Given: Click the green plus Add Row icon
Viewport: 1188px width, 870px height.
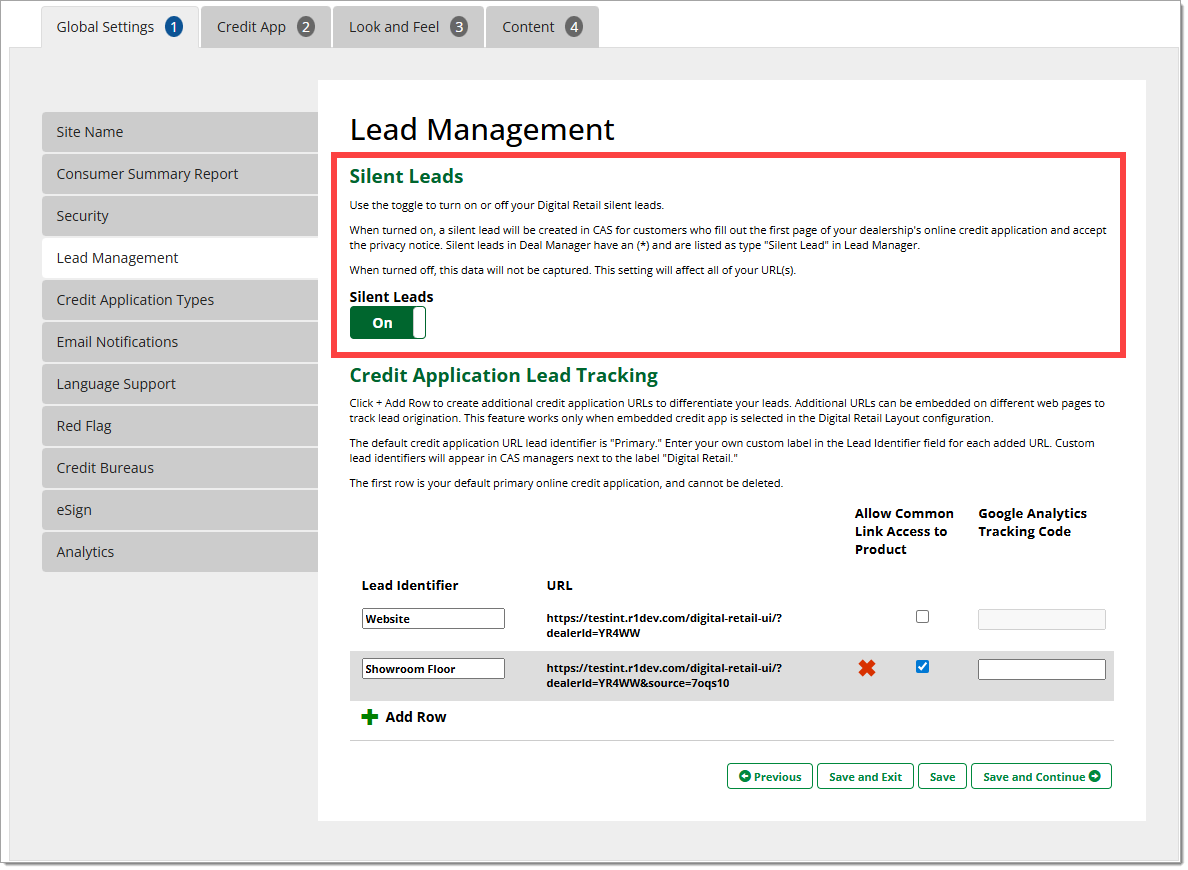Looking at the screenshot, I should [x=370, y=717].
